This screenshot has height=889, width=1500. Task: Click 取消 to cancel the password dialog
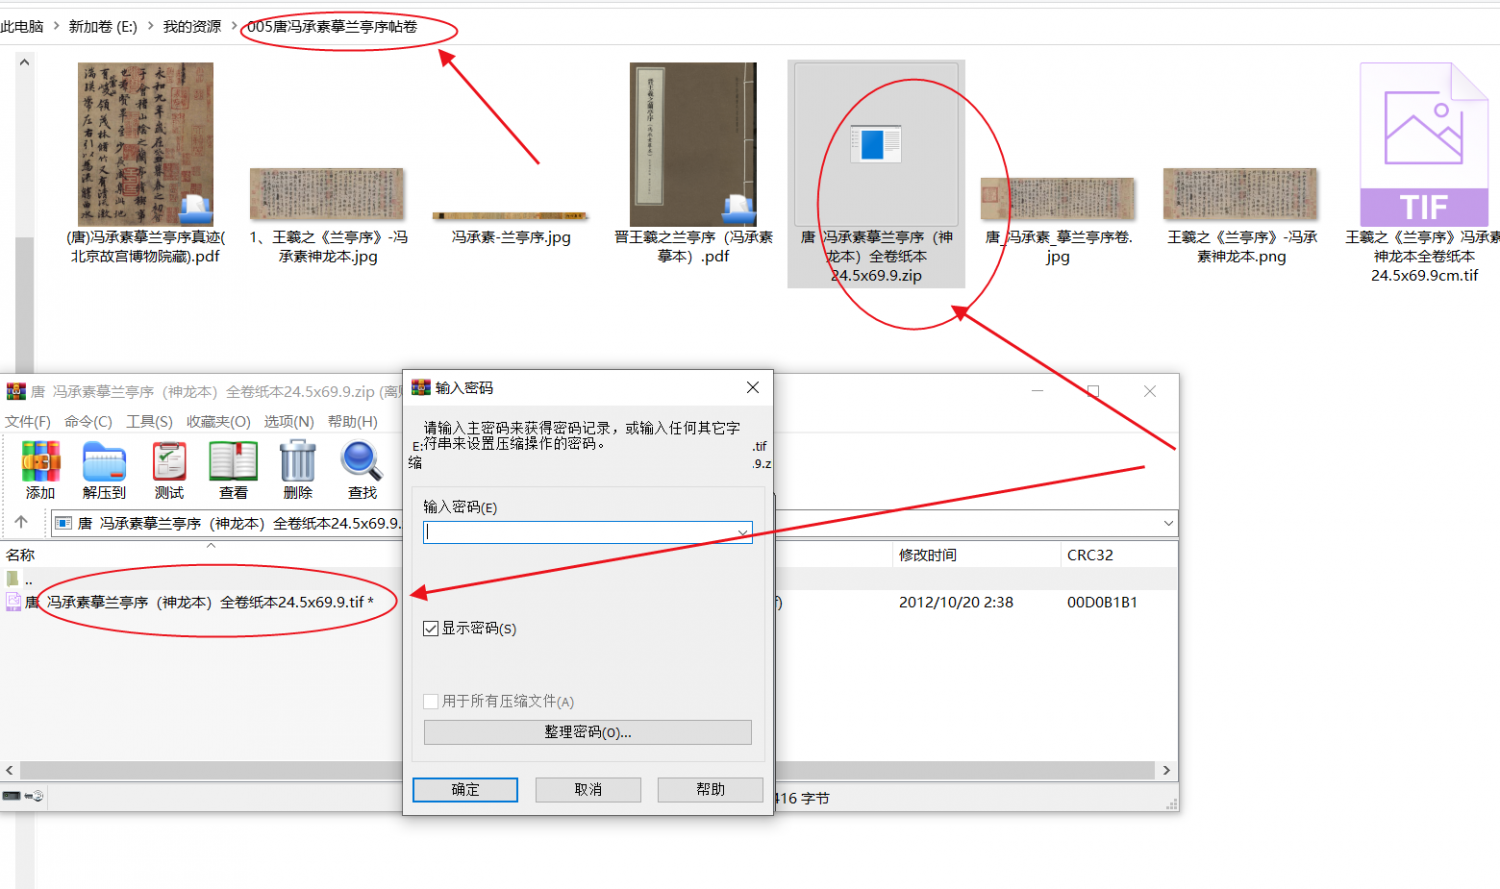587,789
